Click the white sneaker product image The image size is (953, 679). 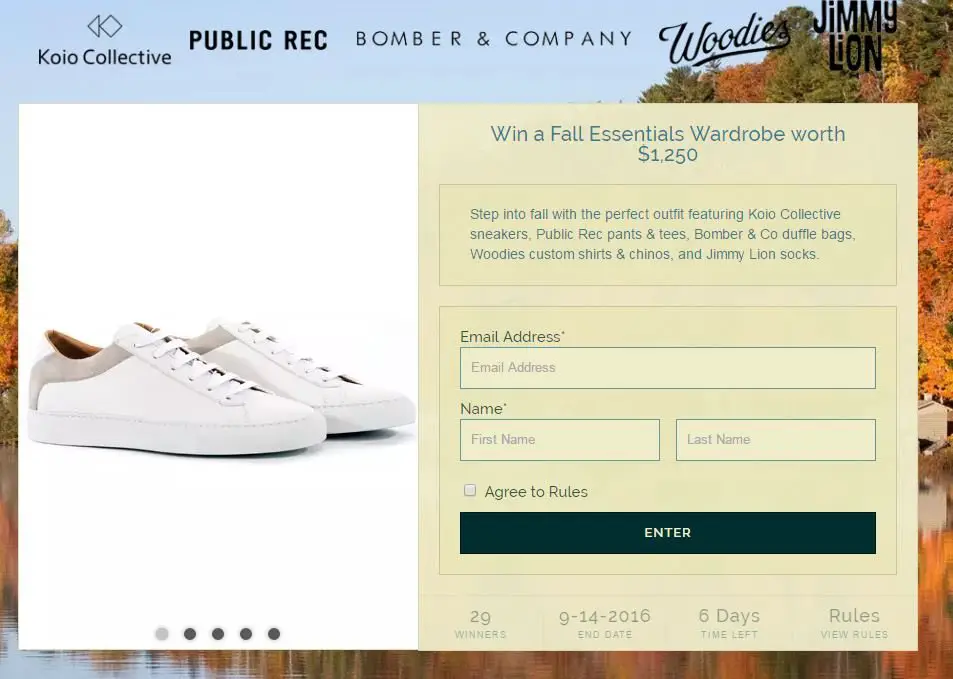(x=218, y=380)
